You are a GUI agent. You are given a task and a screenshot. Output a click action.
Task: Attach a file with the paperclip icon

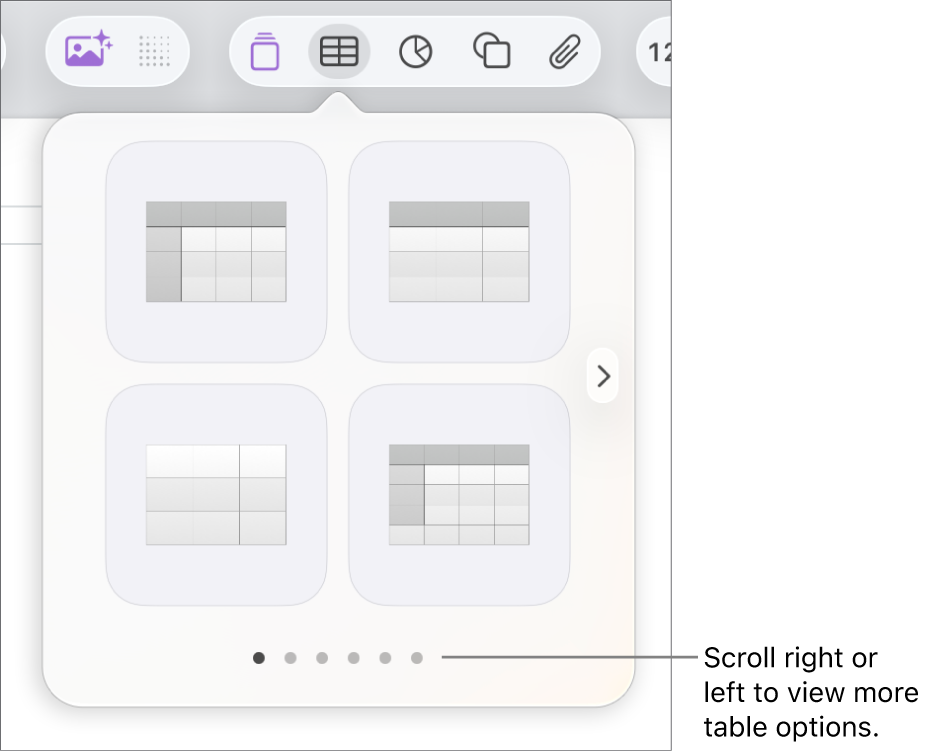click(x=563, y=51)
